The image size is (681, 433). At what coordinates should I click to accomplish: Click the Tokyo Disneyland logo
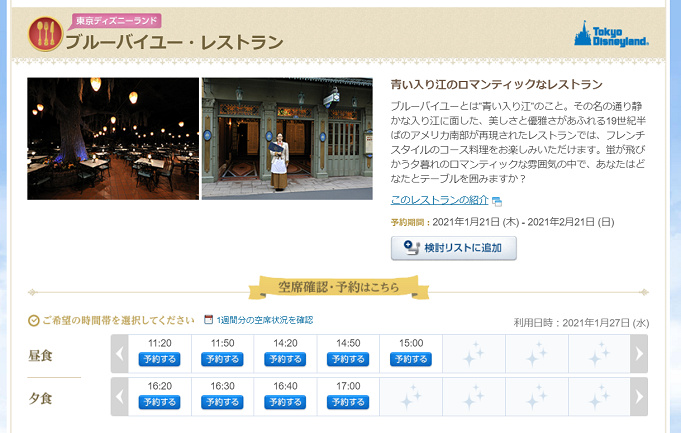click(611, 33)
